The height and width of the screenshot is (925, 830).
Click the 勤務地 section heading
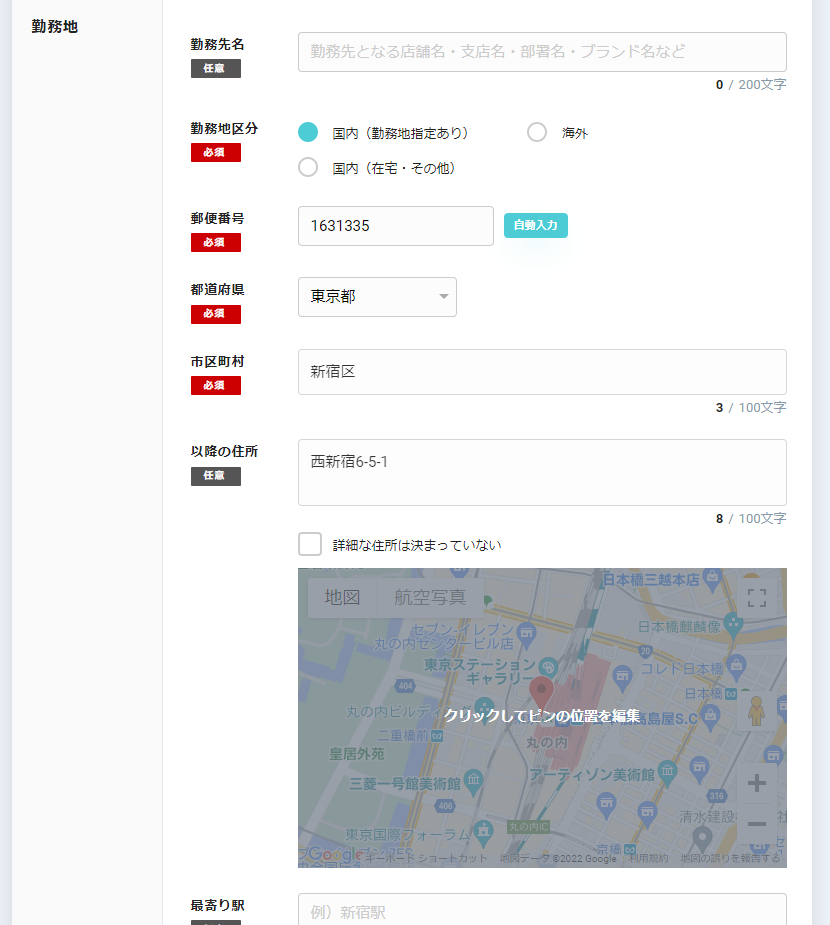click(54, 27)
